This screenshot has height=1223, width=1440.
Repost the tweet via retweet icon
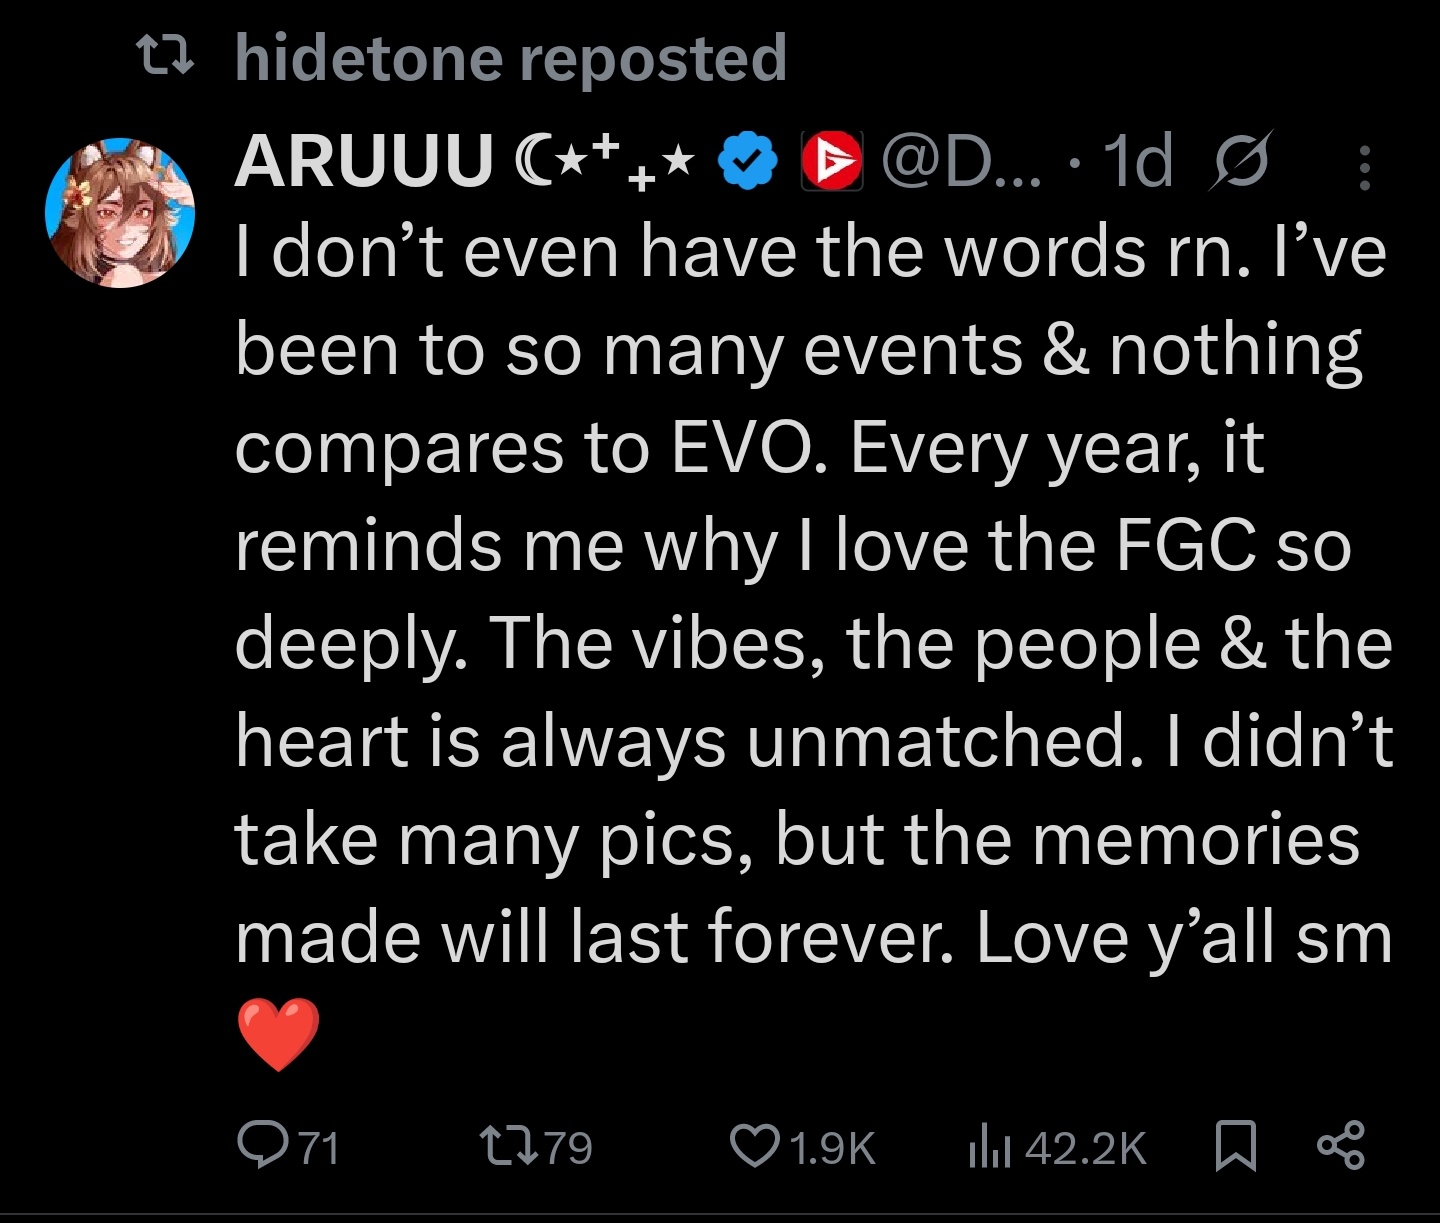(x=506, y=1146)
